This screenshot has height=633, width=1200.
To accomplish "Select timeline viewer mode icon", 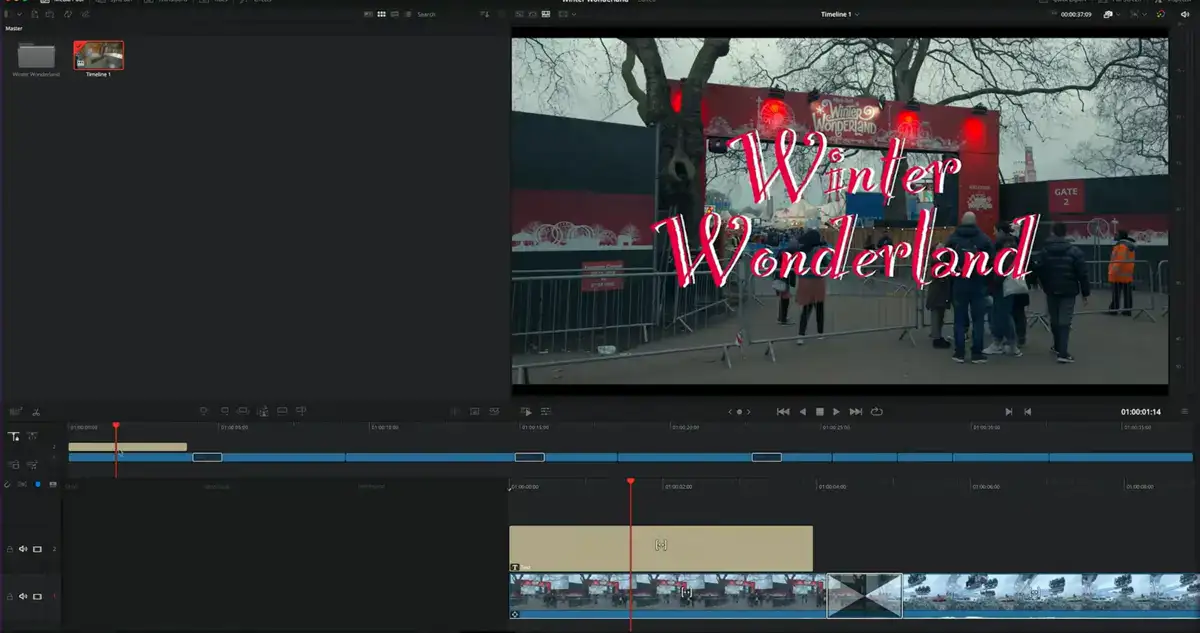I will pyautogui.click(x=546, y=14).
